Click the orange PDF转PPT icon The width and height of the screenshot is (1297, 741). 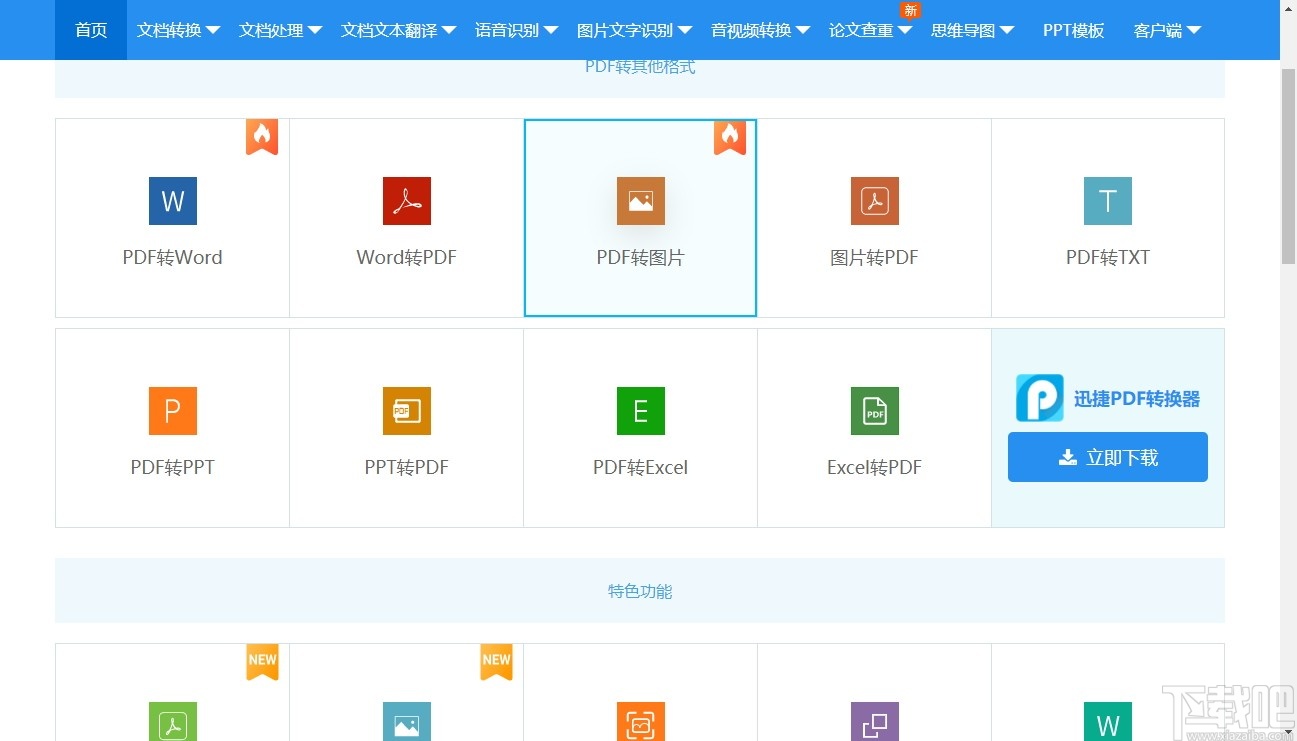coord(172,411)
